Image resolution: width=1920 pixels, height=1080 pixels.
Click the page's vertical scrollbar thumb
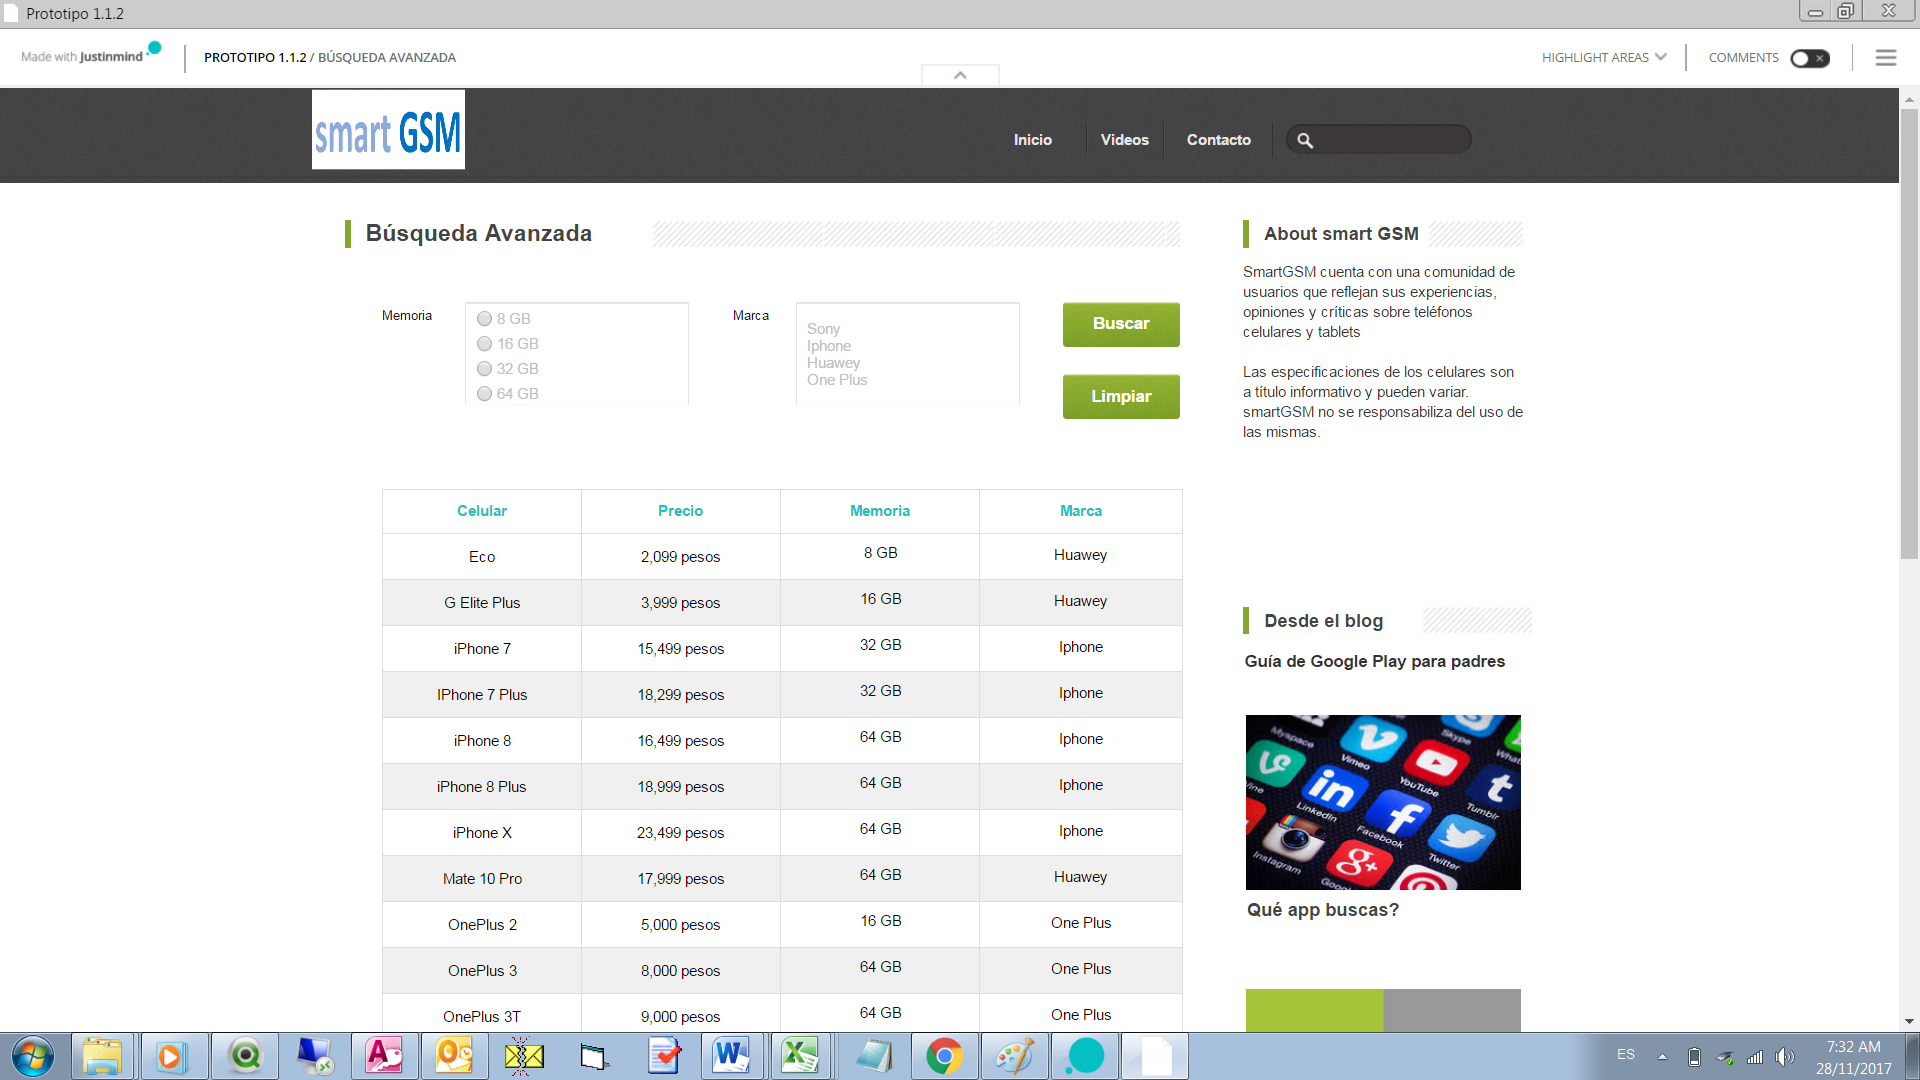point(1909,334)
